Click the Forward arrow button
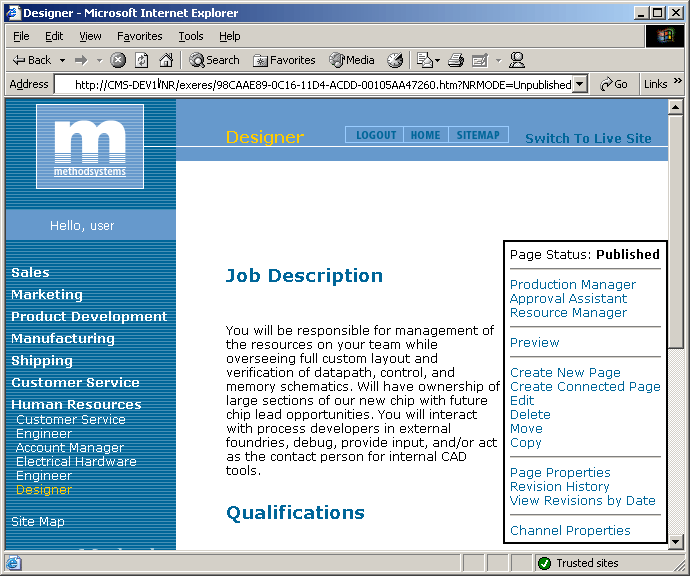The width and height of the screenshot is (690, 576). point(81,60)
